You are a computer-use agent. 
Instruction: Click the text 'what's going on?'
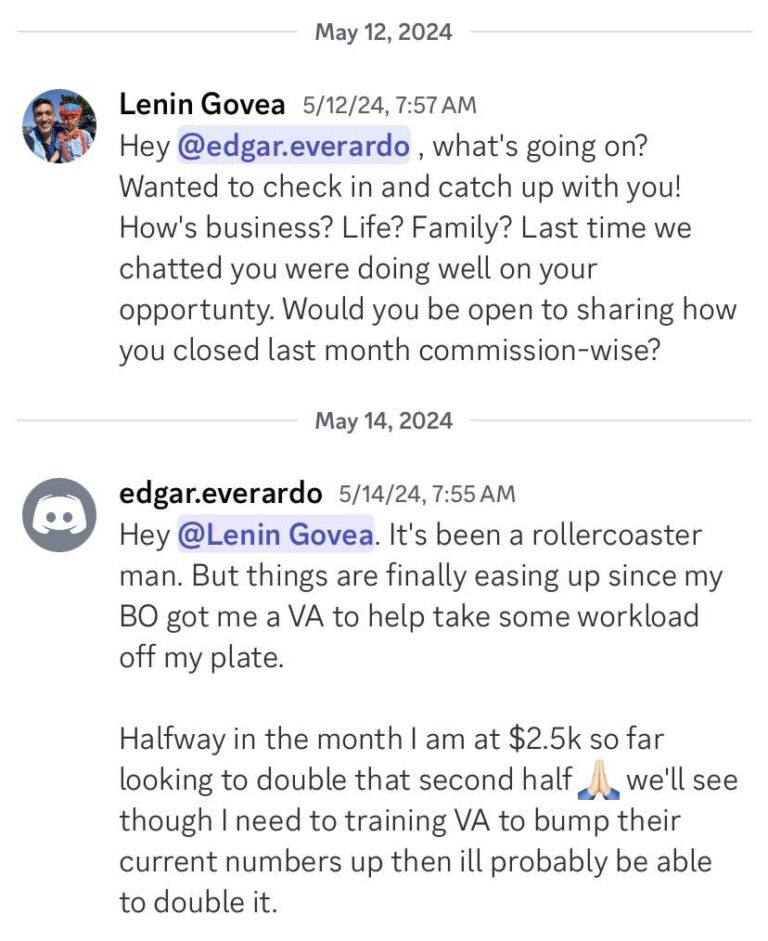pyautogui.click(x=539, y=146)
